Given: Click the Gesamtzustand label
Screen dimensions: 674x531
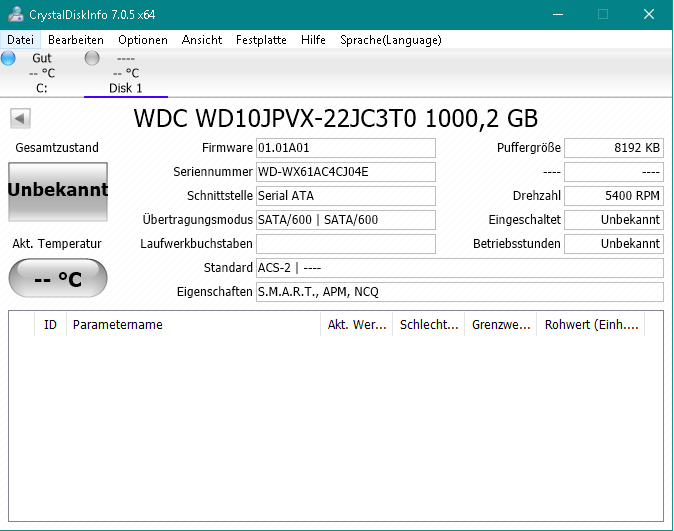Looking at the screenshot, I should click(x=57, y=148).
